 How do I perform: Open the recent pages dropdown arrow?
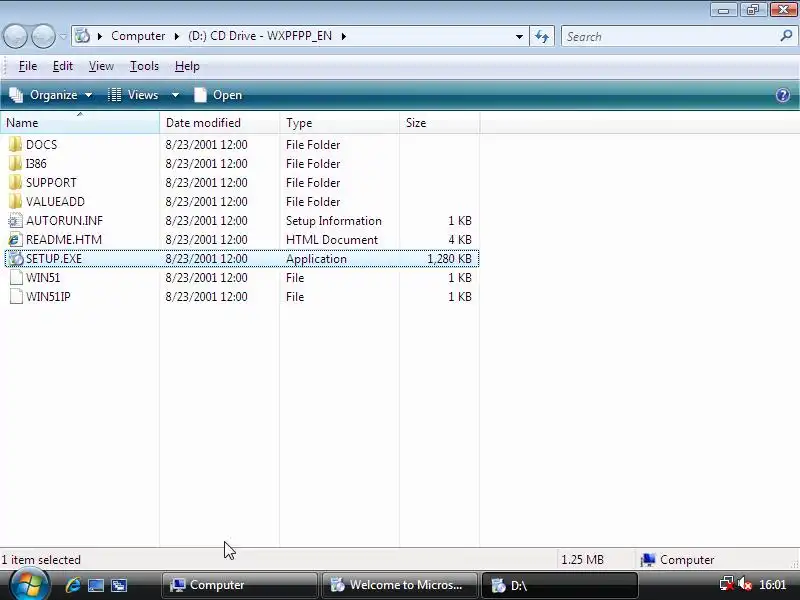pos(63,37)
